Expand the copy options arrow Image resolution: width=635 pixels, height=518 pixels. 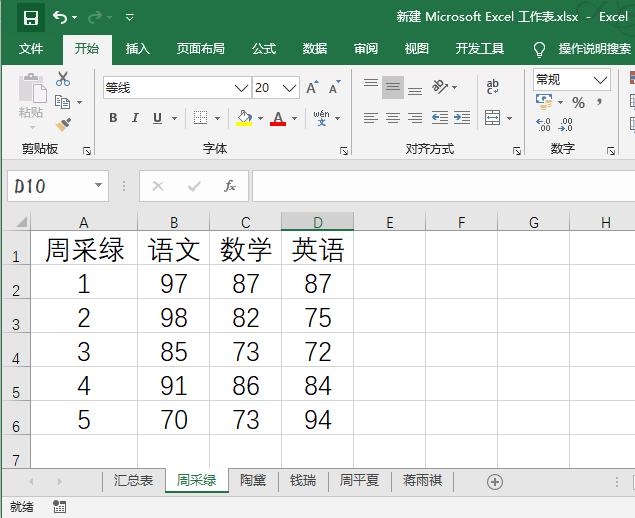pyautogui.click(x=79, y=102)
